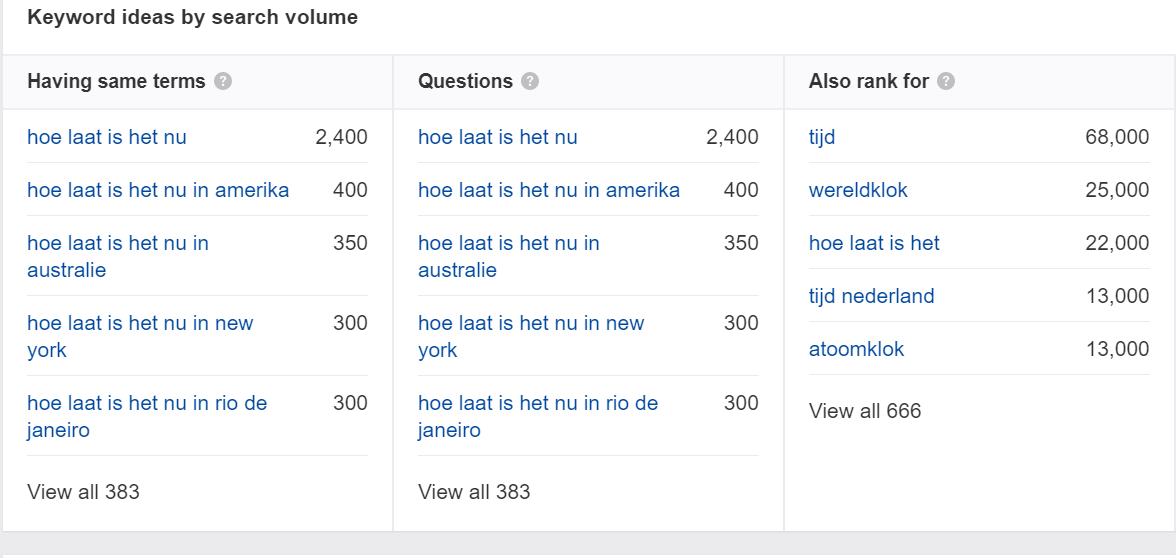The height and width of the screenshot is (558, 1176).
Task: Open 'hoe laat is het nu' in Having same terms
Action: click(106, 137)
